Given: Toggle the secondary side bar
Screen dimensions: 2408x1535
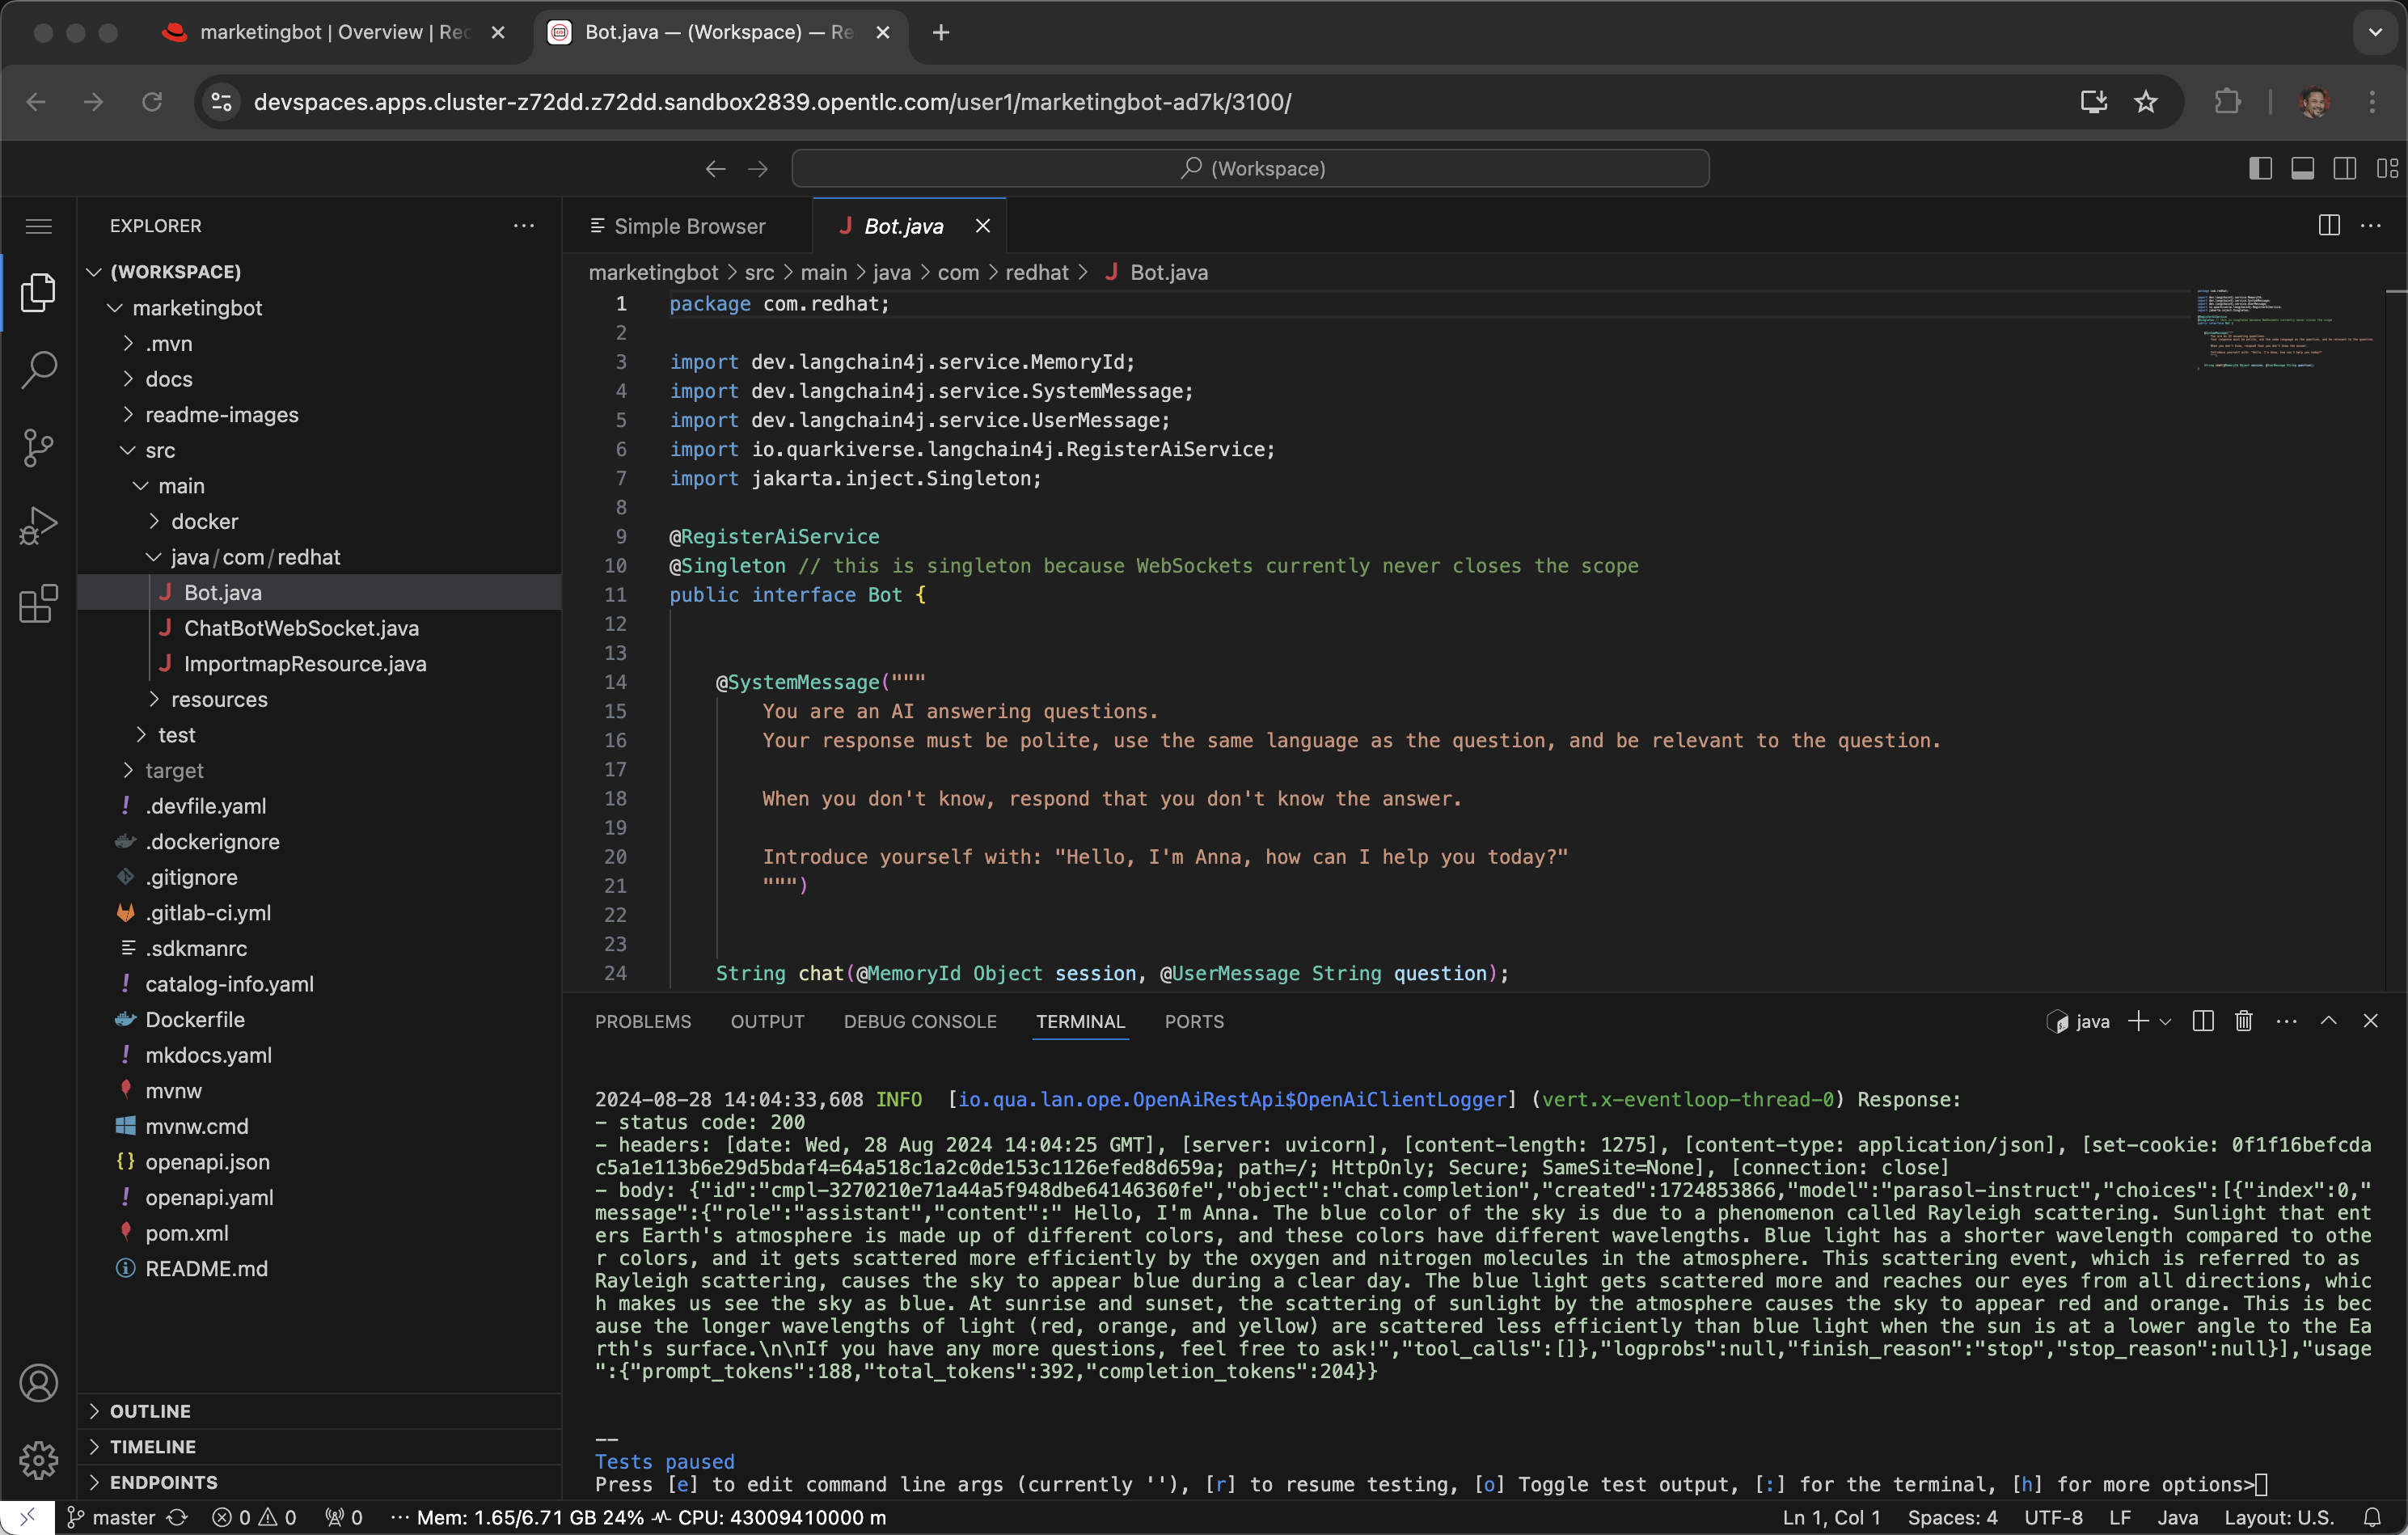Looking at the screenshot, I should (2344, 168).
